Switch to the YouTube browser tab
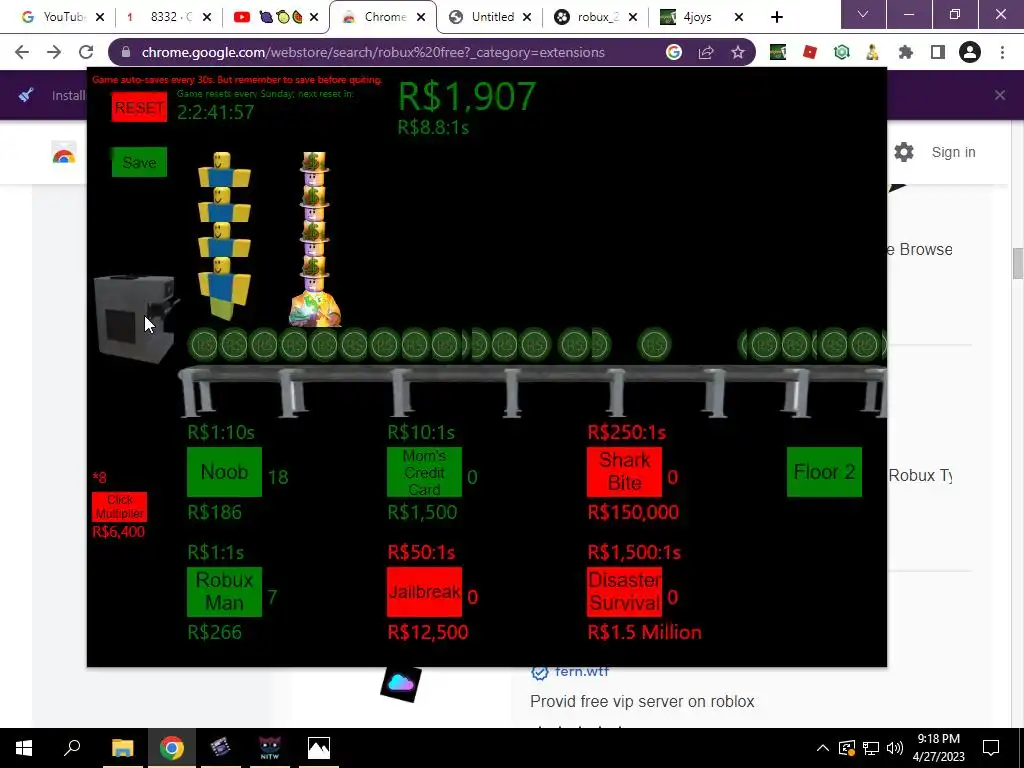The width and height of the screenshot is (1024, 768). (62, 17)
